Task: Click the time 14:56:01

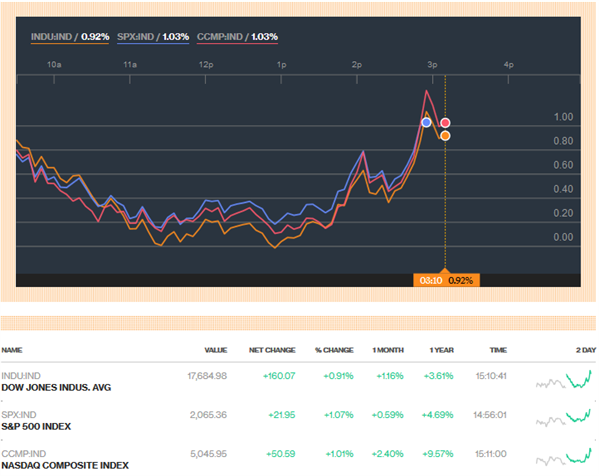Action: click(x=490, y=415)
